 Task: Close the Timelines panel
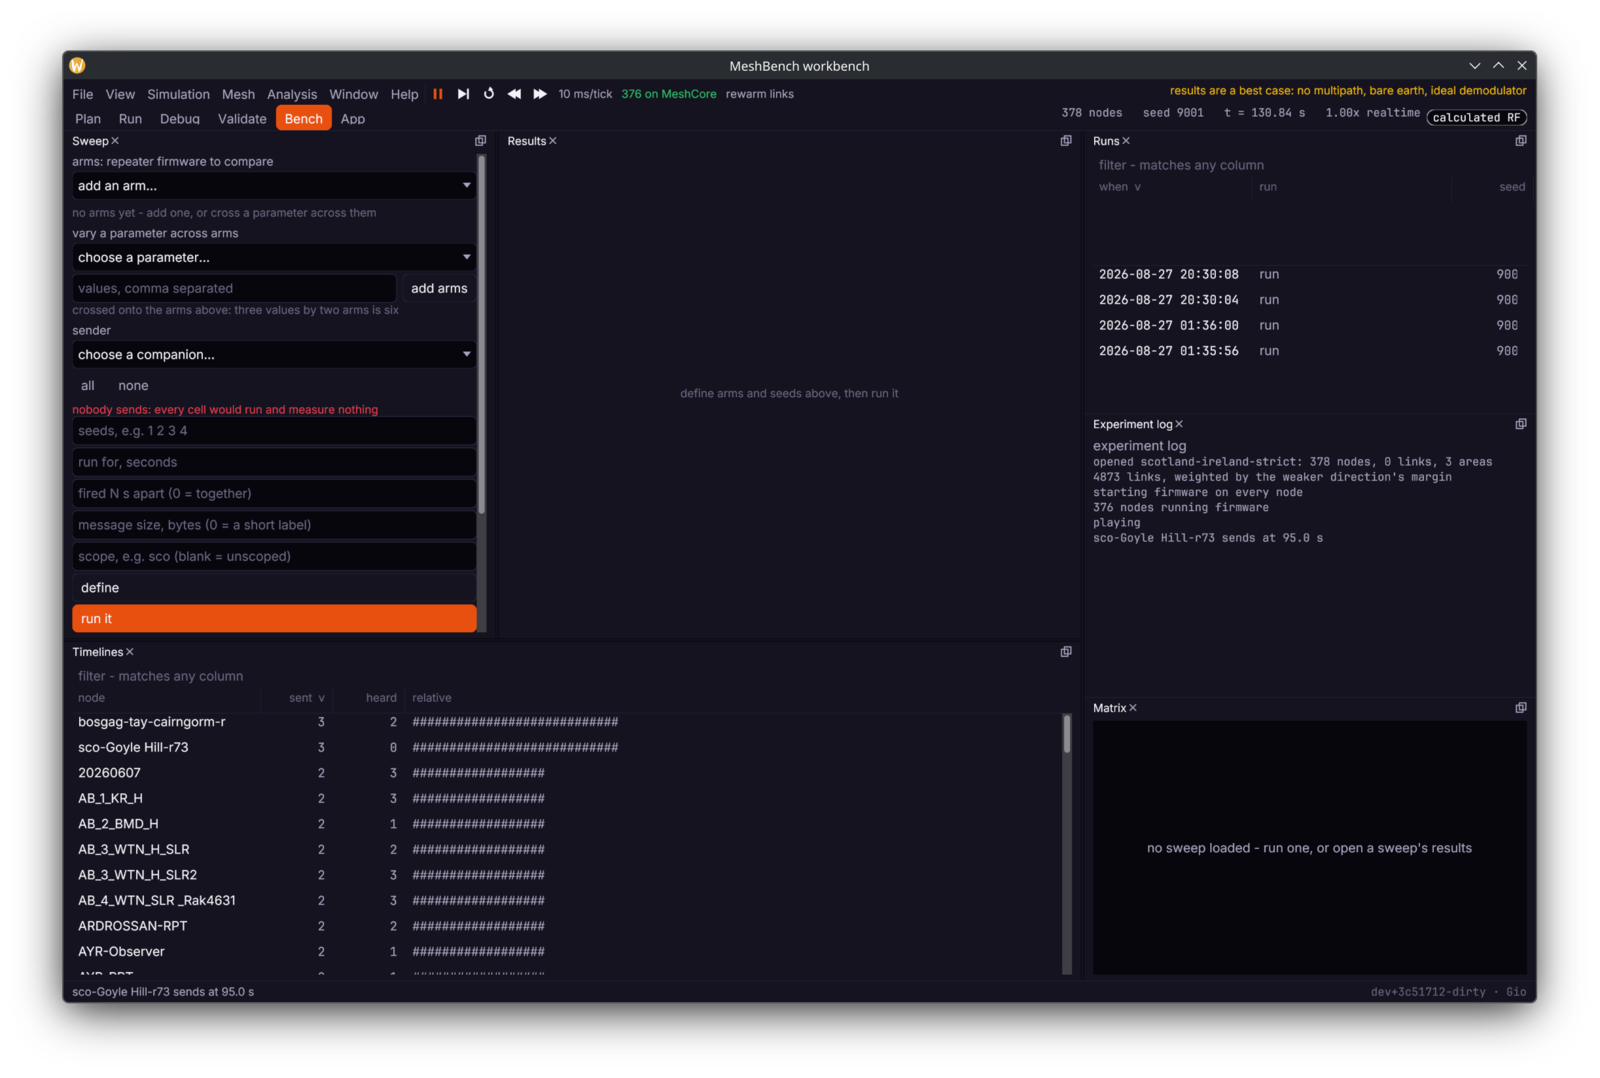tap(130, 652)
